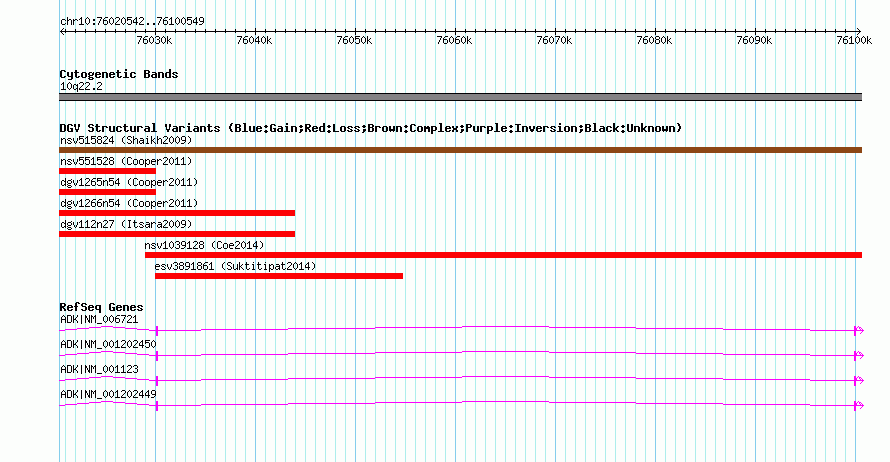Viewport: 890px width, 462px height.
Task: Open variant label esv3891861 (Suktitipat2014)
Action: coord(235,266)
